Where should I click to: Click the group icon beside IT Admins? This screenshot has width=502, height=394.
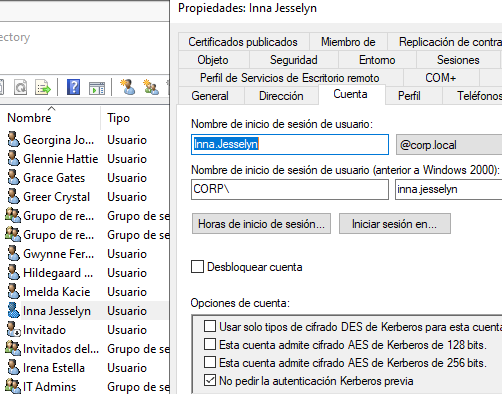(13, 386)
